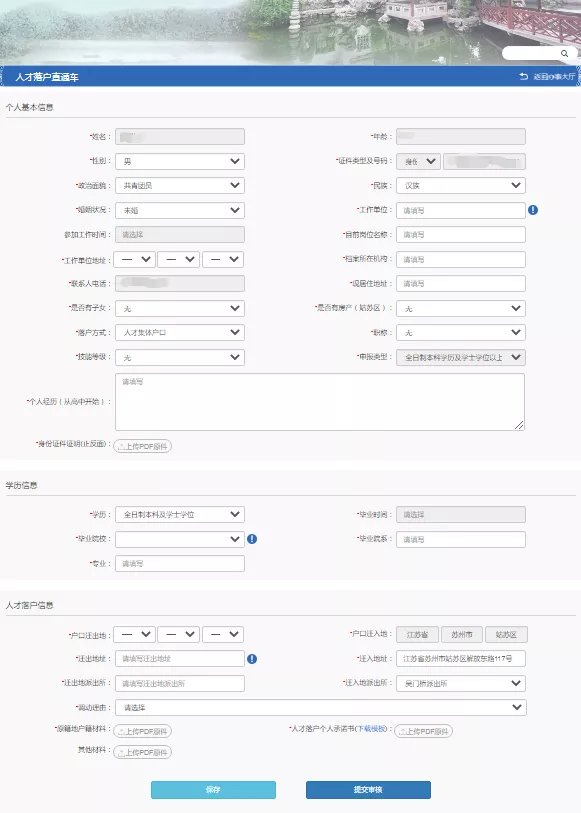Open the 落户方式 dropdown
Screen dimensions: 581x813
coord(180,332)
